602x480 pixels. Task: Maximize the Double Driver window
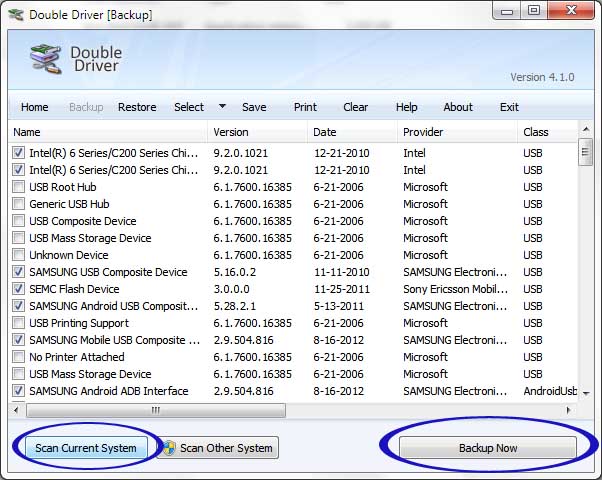pos(534,10)
